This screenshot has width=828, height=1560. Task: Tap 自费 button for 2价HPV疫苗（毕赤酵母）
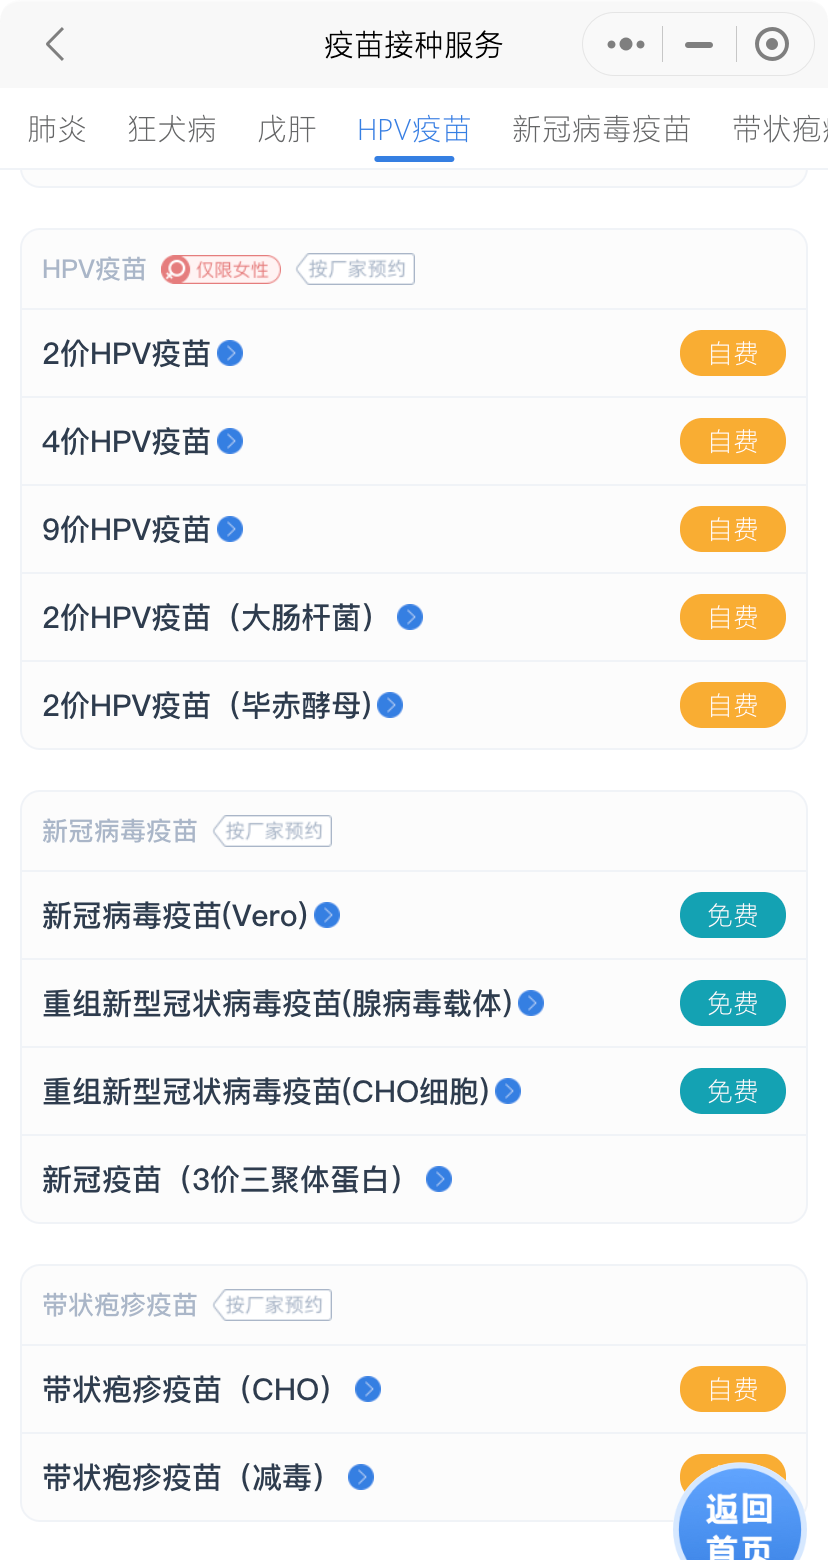[732, 705]
